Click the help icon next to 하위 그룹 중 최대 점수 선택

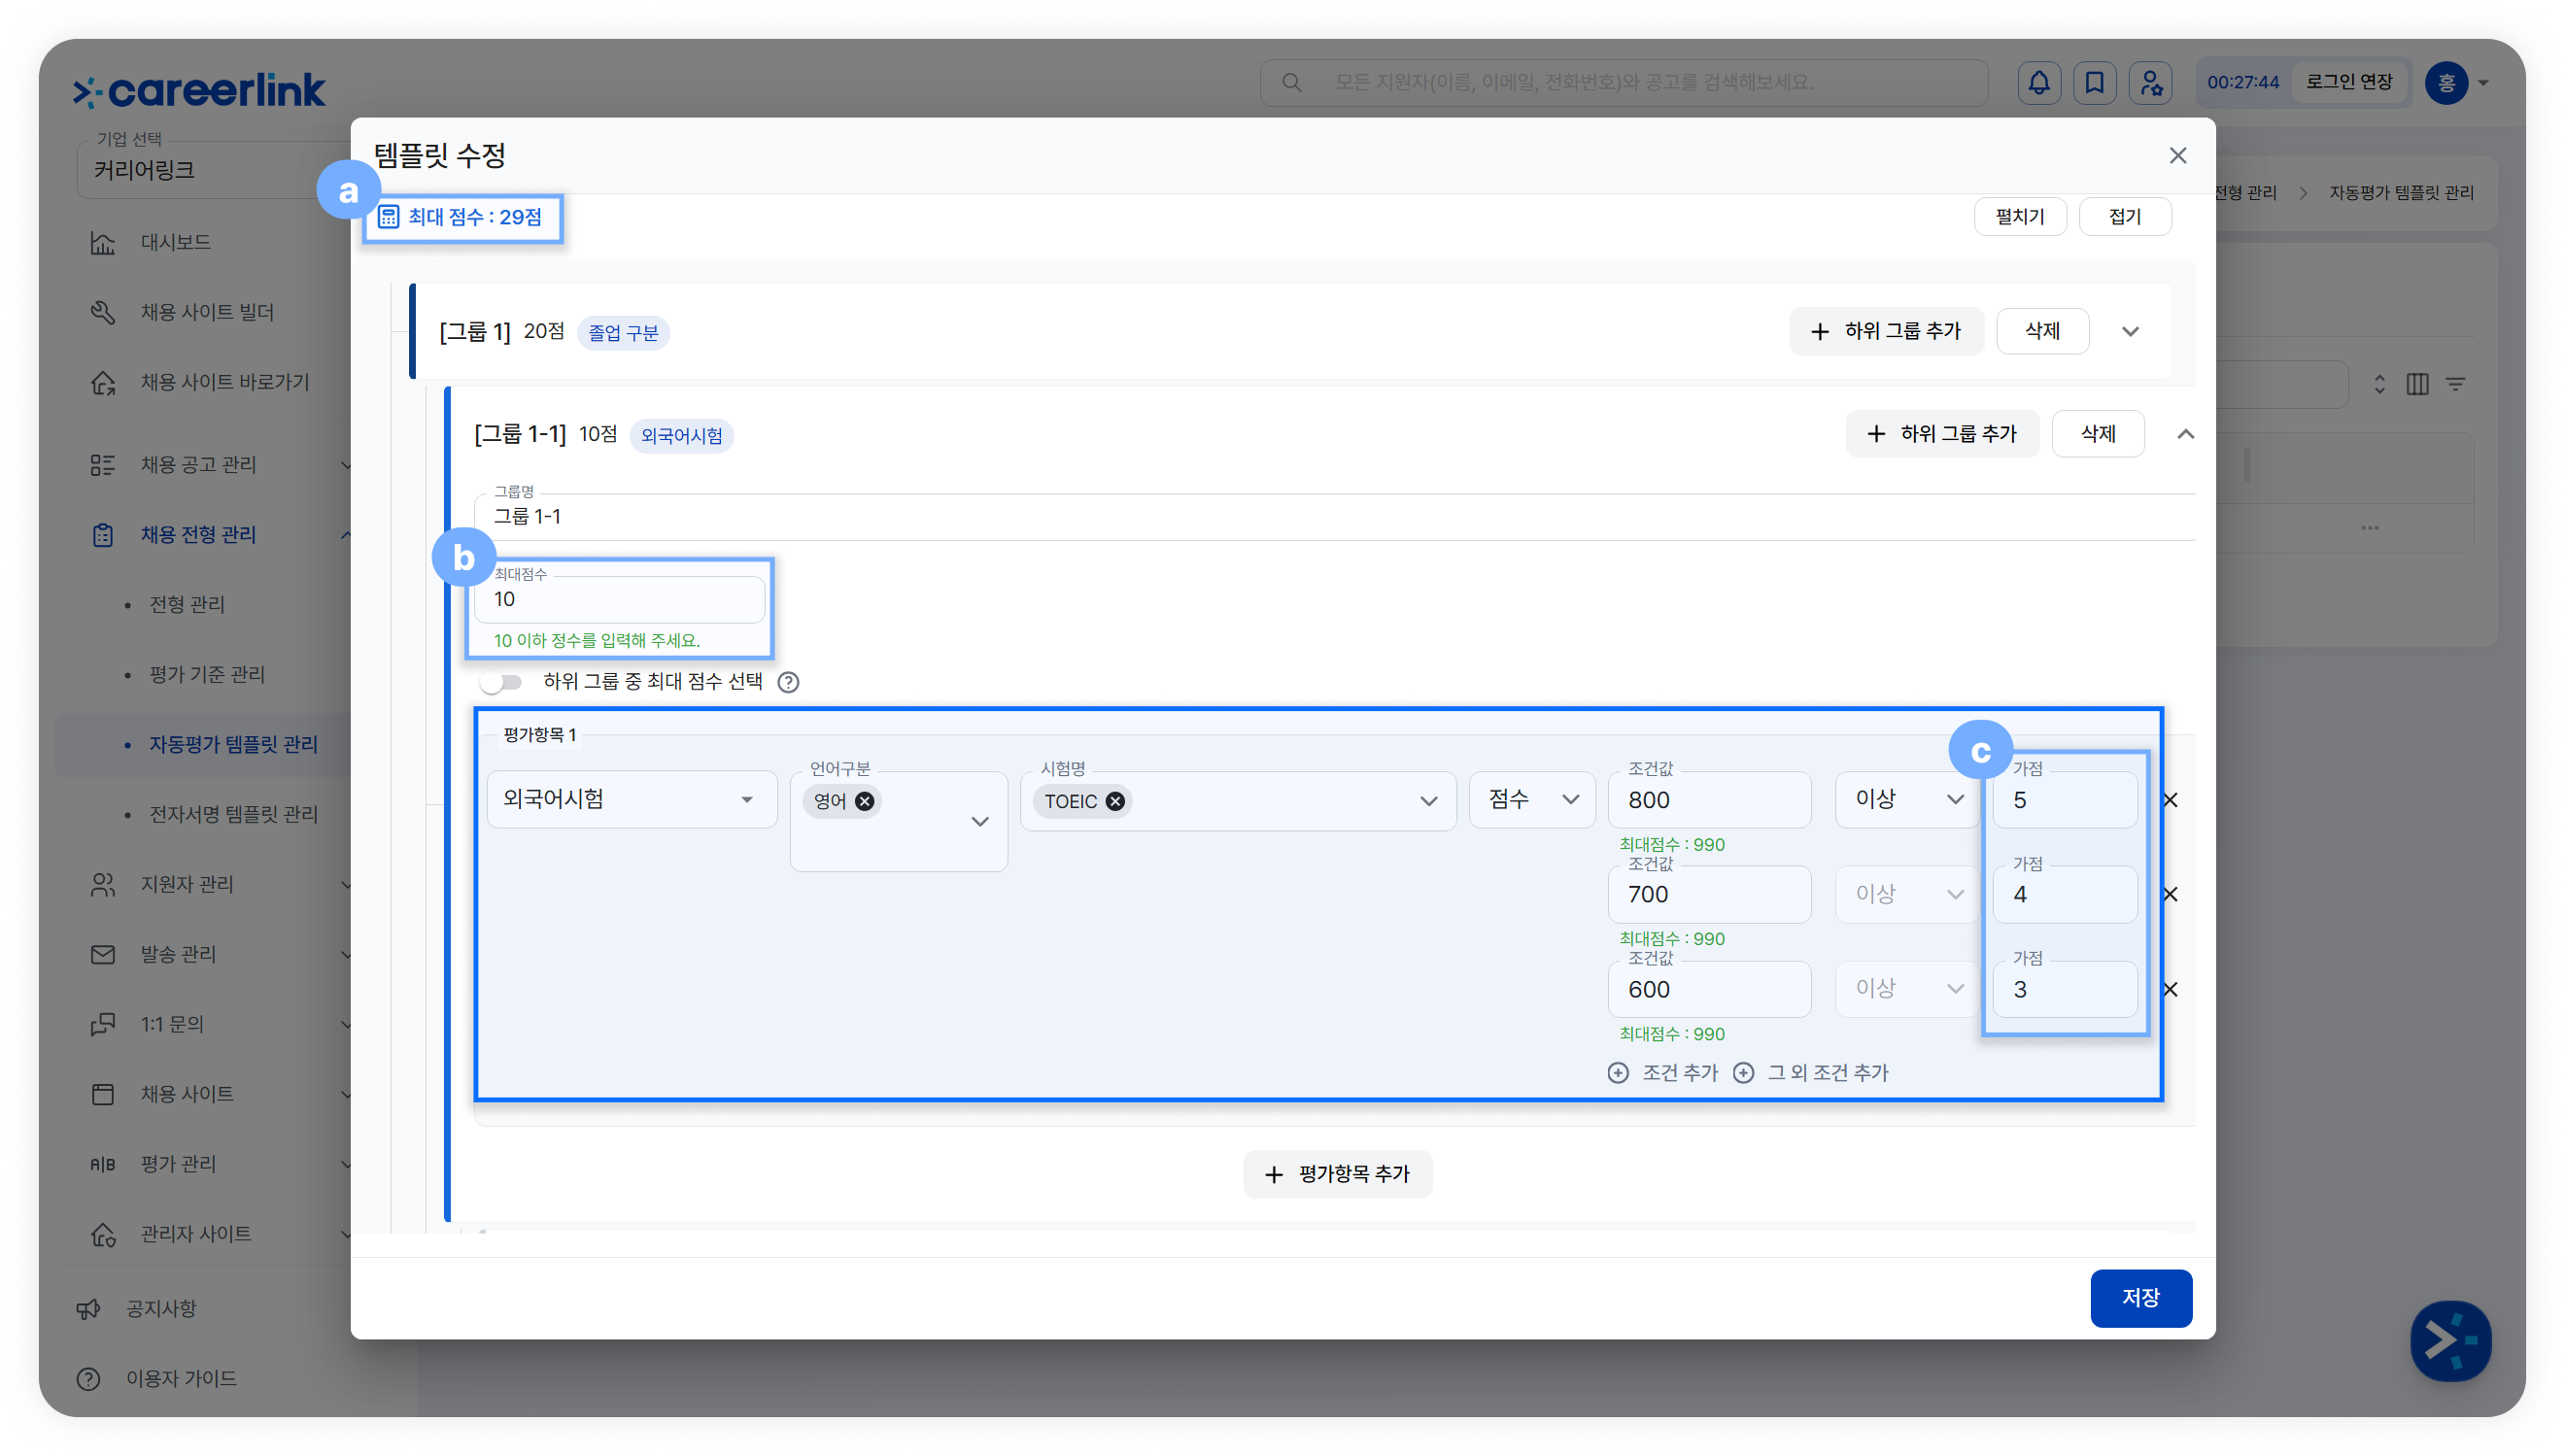click(x=788, y=682)
